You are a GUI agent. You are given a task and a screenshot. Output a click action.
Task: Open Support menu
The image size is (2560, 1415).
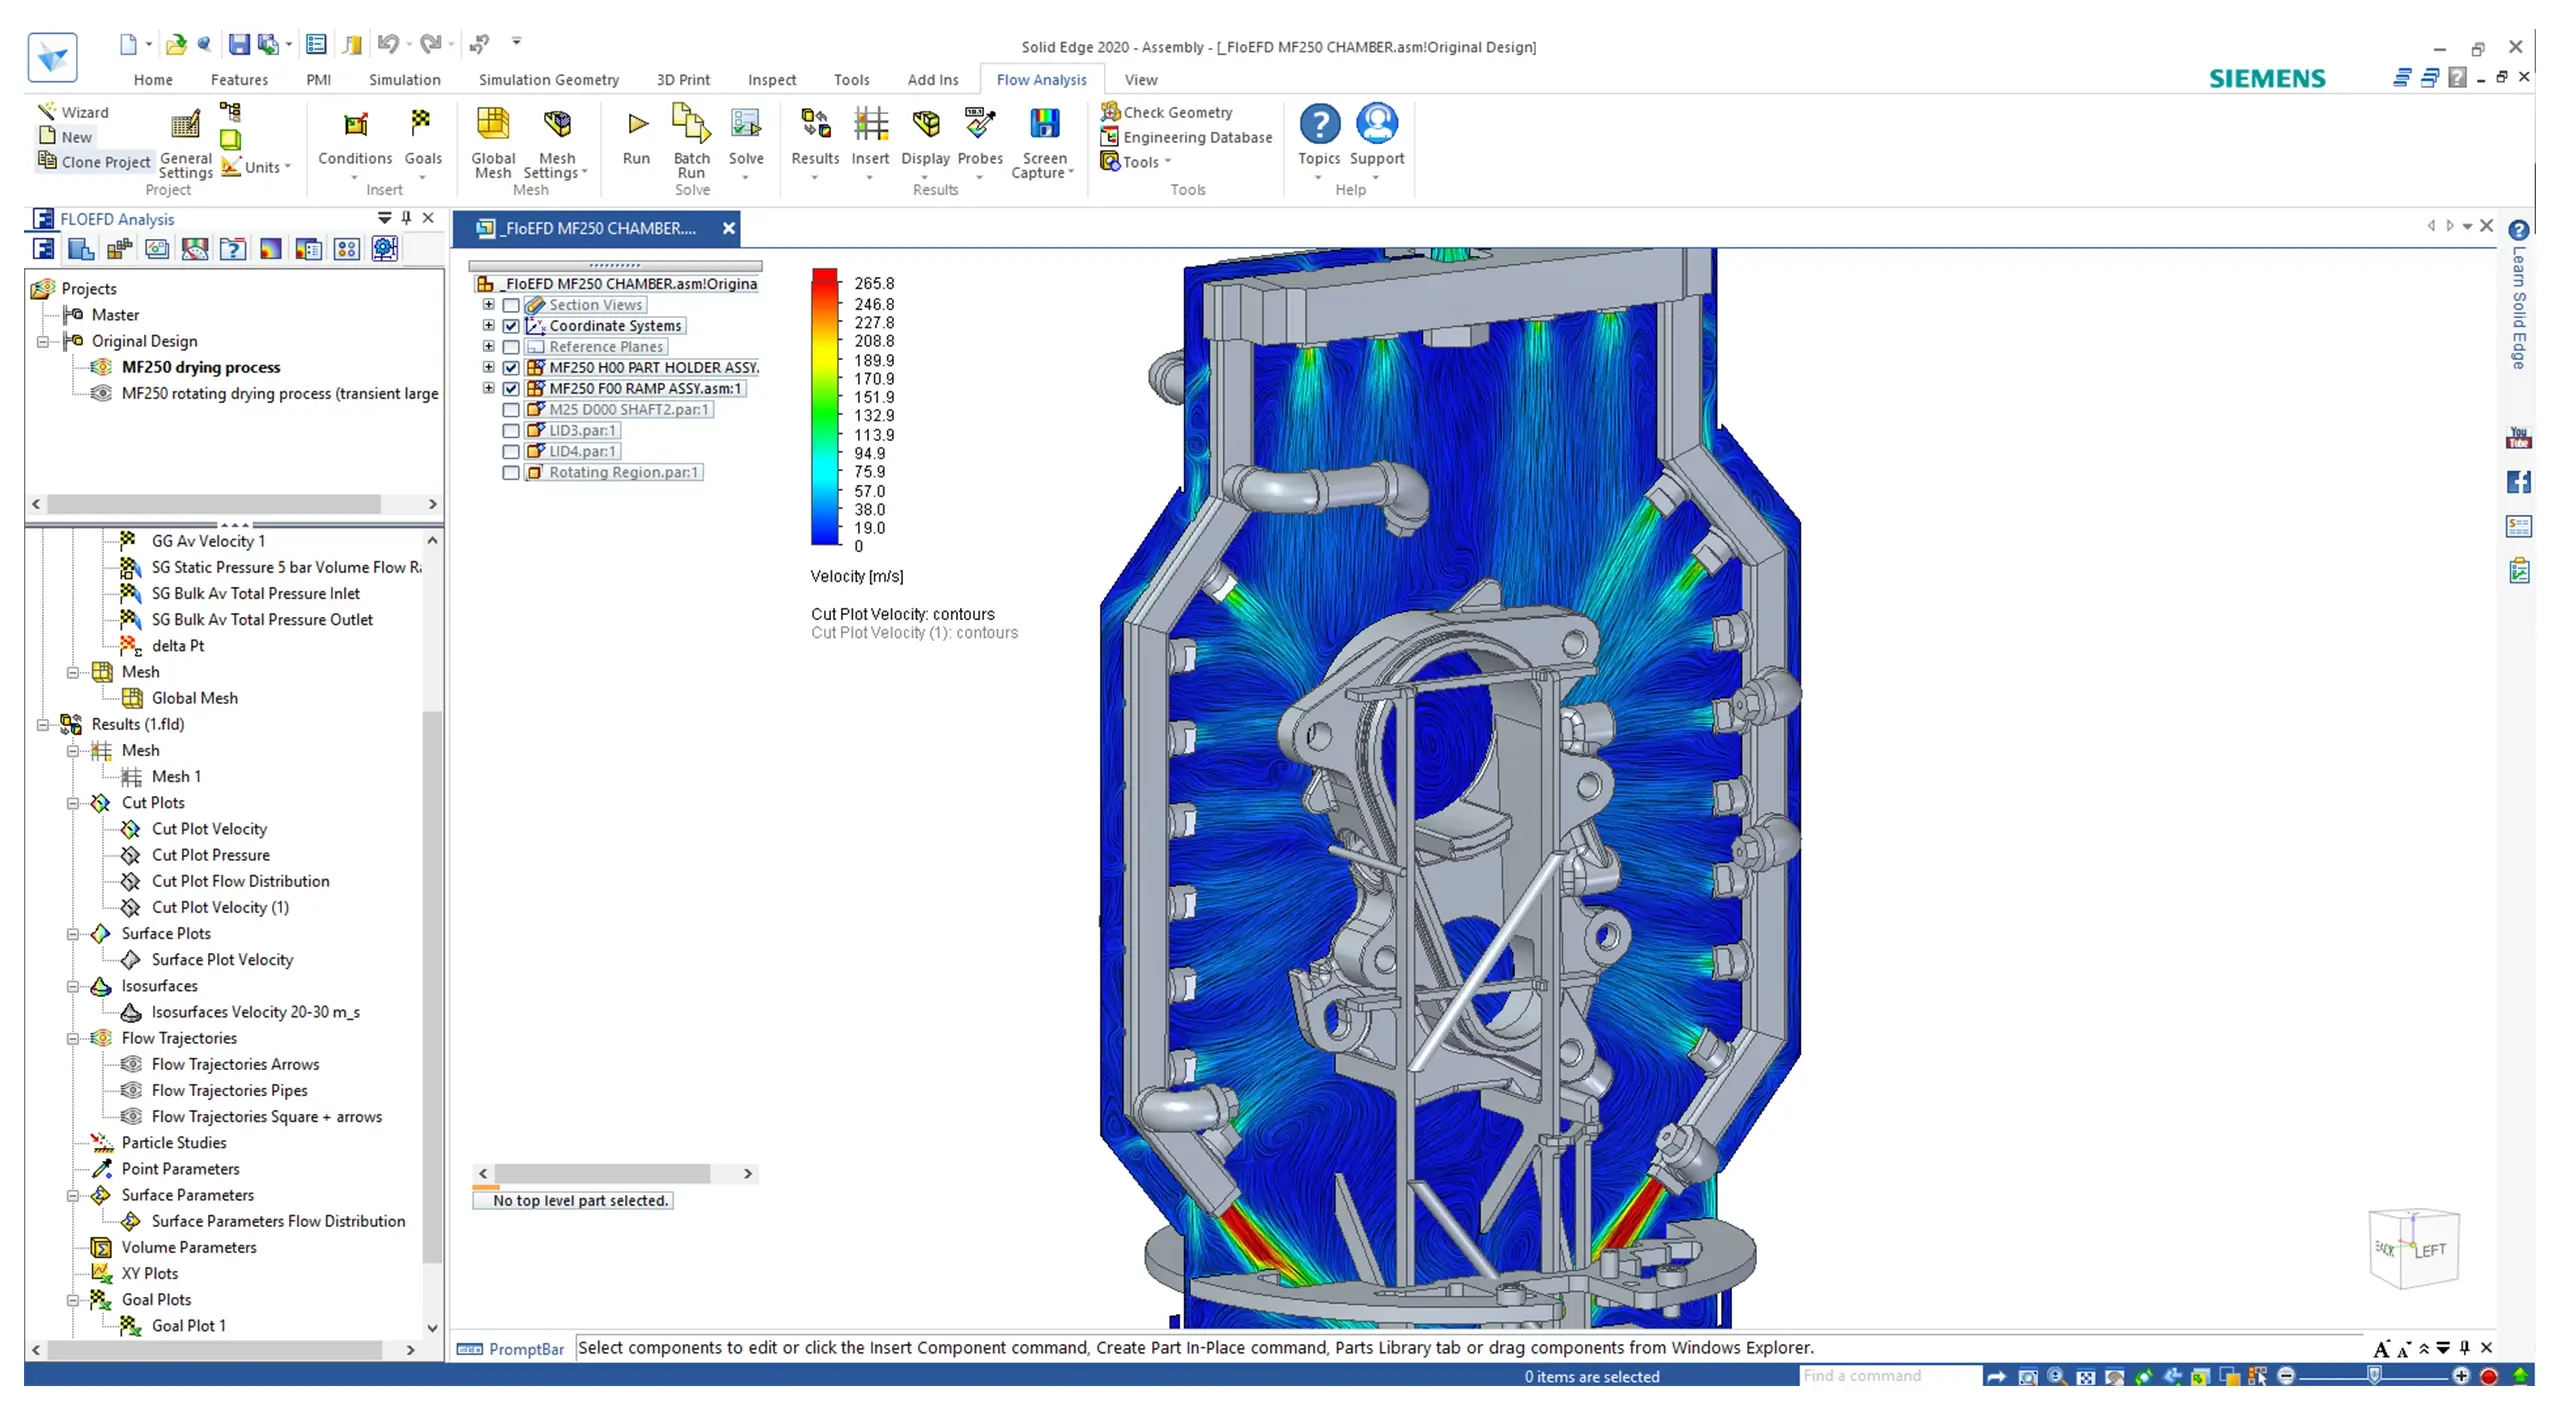coord(1377,141)
